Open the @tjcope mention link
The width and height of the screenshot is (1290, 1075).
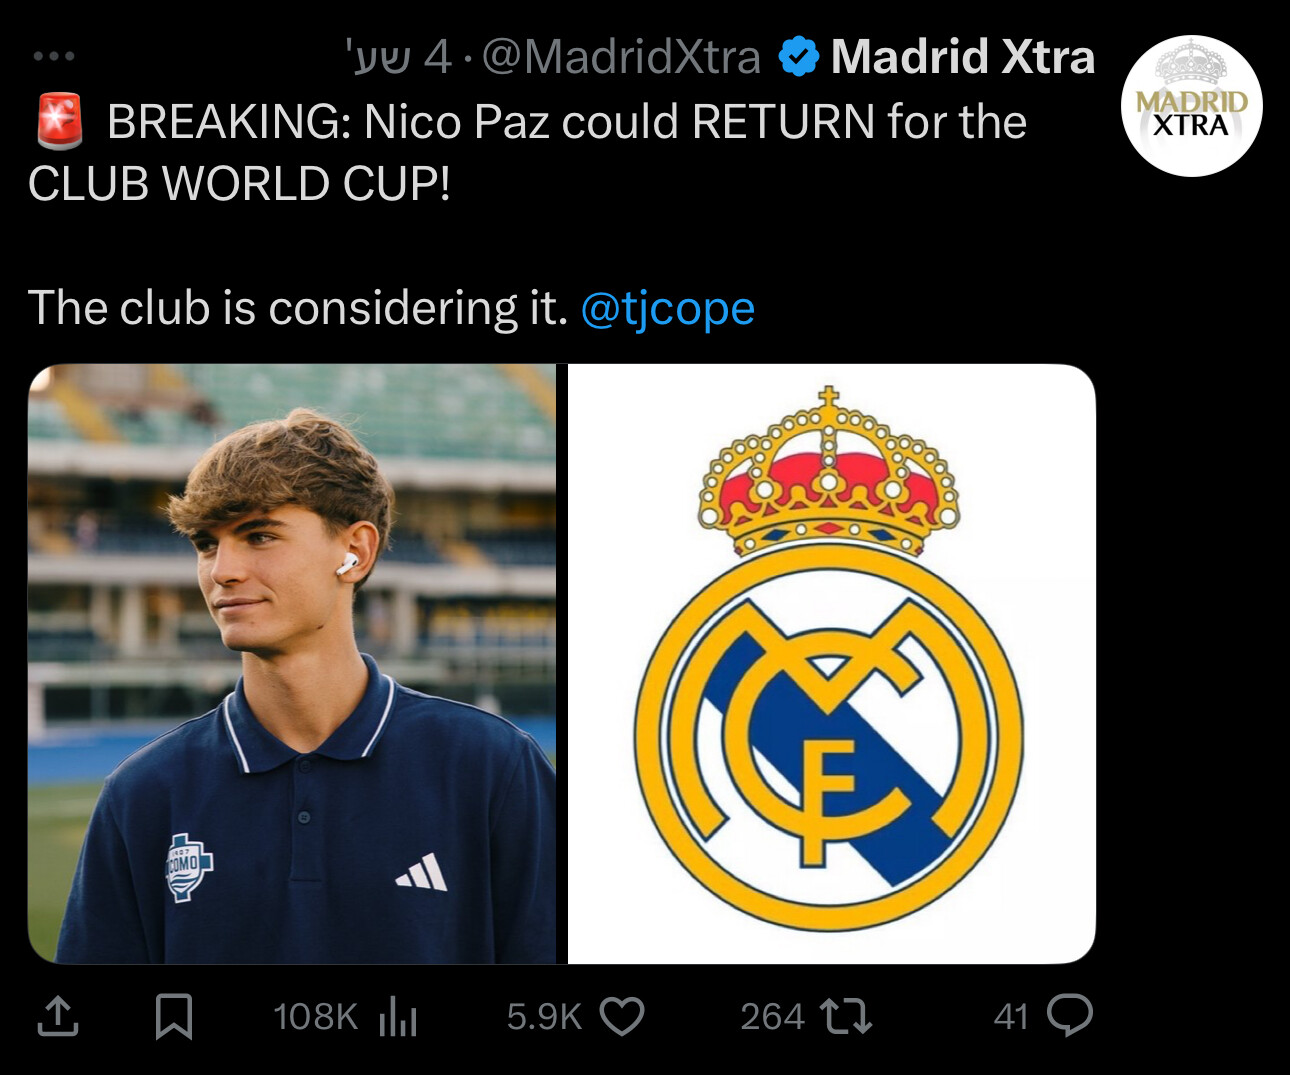tap(667, 308)
